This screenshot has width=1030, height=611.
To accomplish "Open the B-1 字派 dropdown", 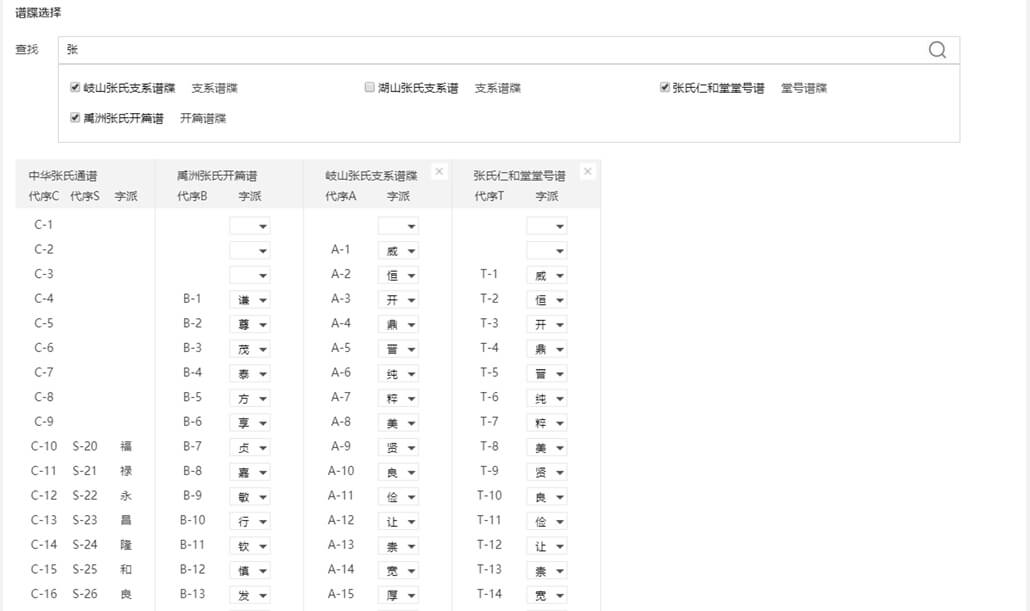I will tap(249, 299).
